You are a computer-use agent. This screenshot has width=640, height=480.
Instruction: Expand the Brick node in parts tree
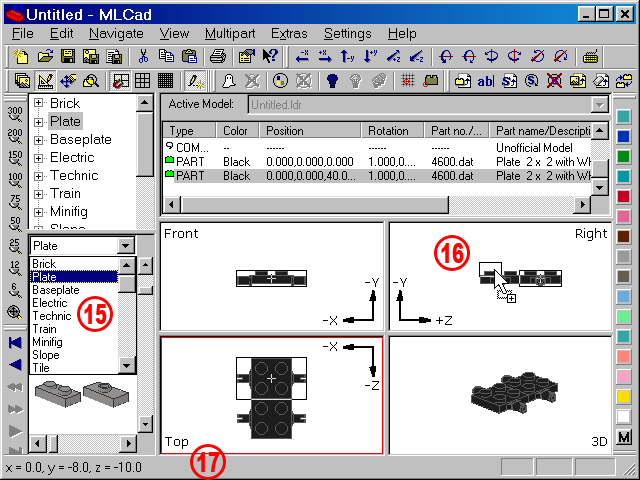[38, 103]
